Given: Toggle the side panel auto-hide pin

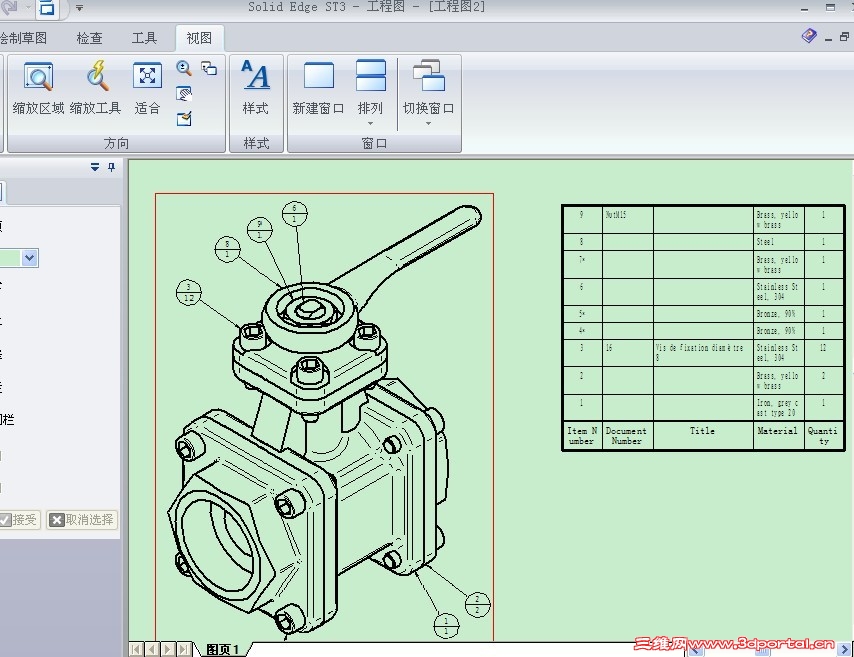Looking at the screenshot, I should tap(112, 167).
